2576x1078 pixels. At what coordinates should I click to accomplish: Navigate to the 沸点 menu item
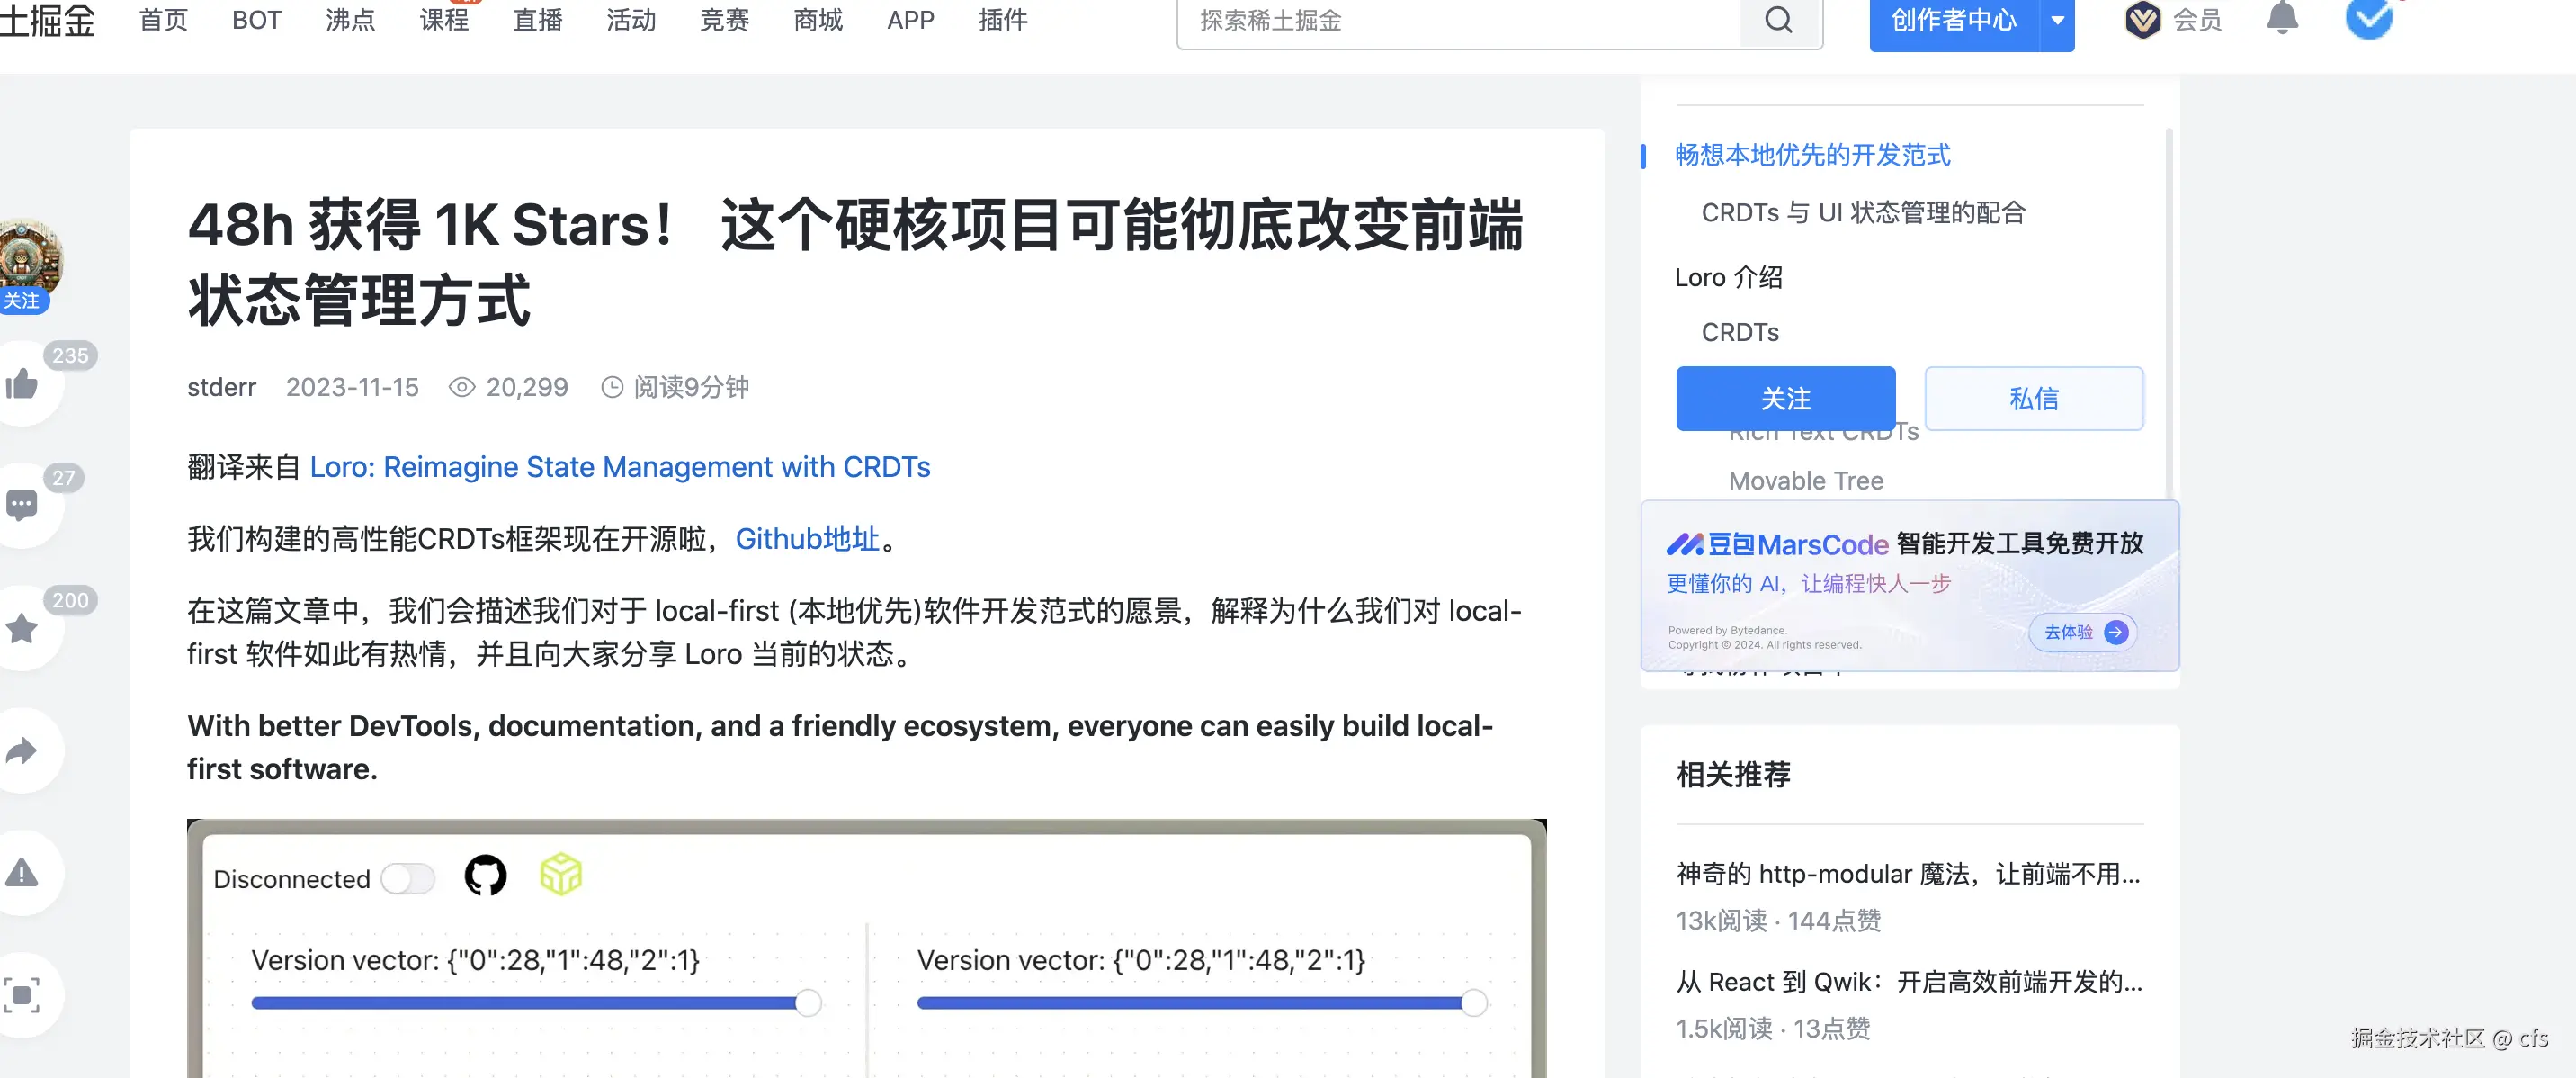[349, 20]
